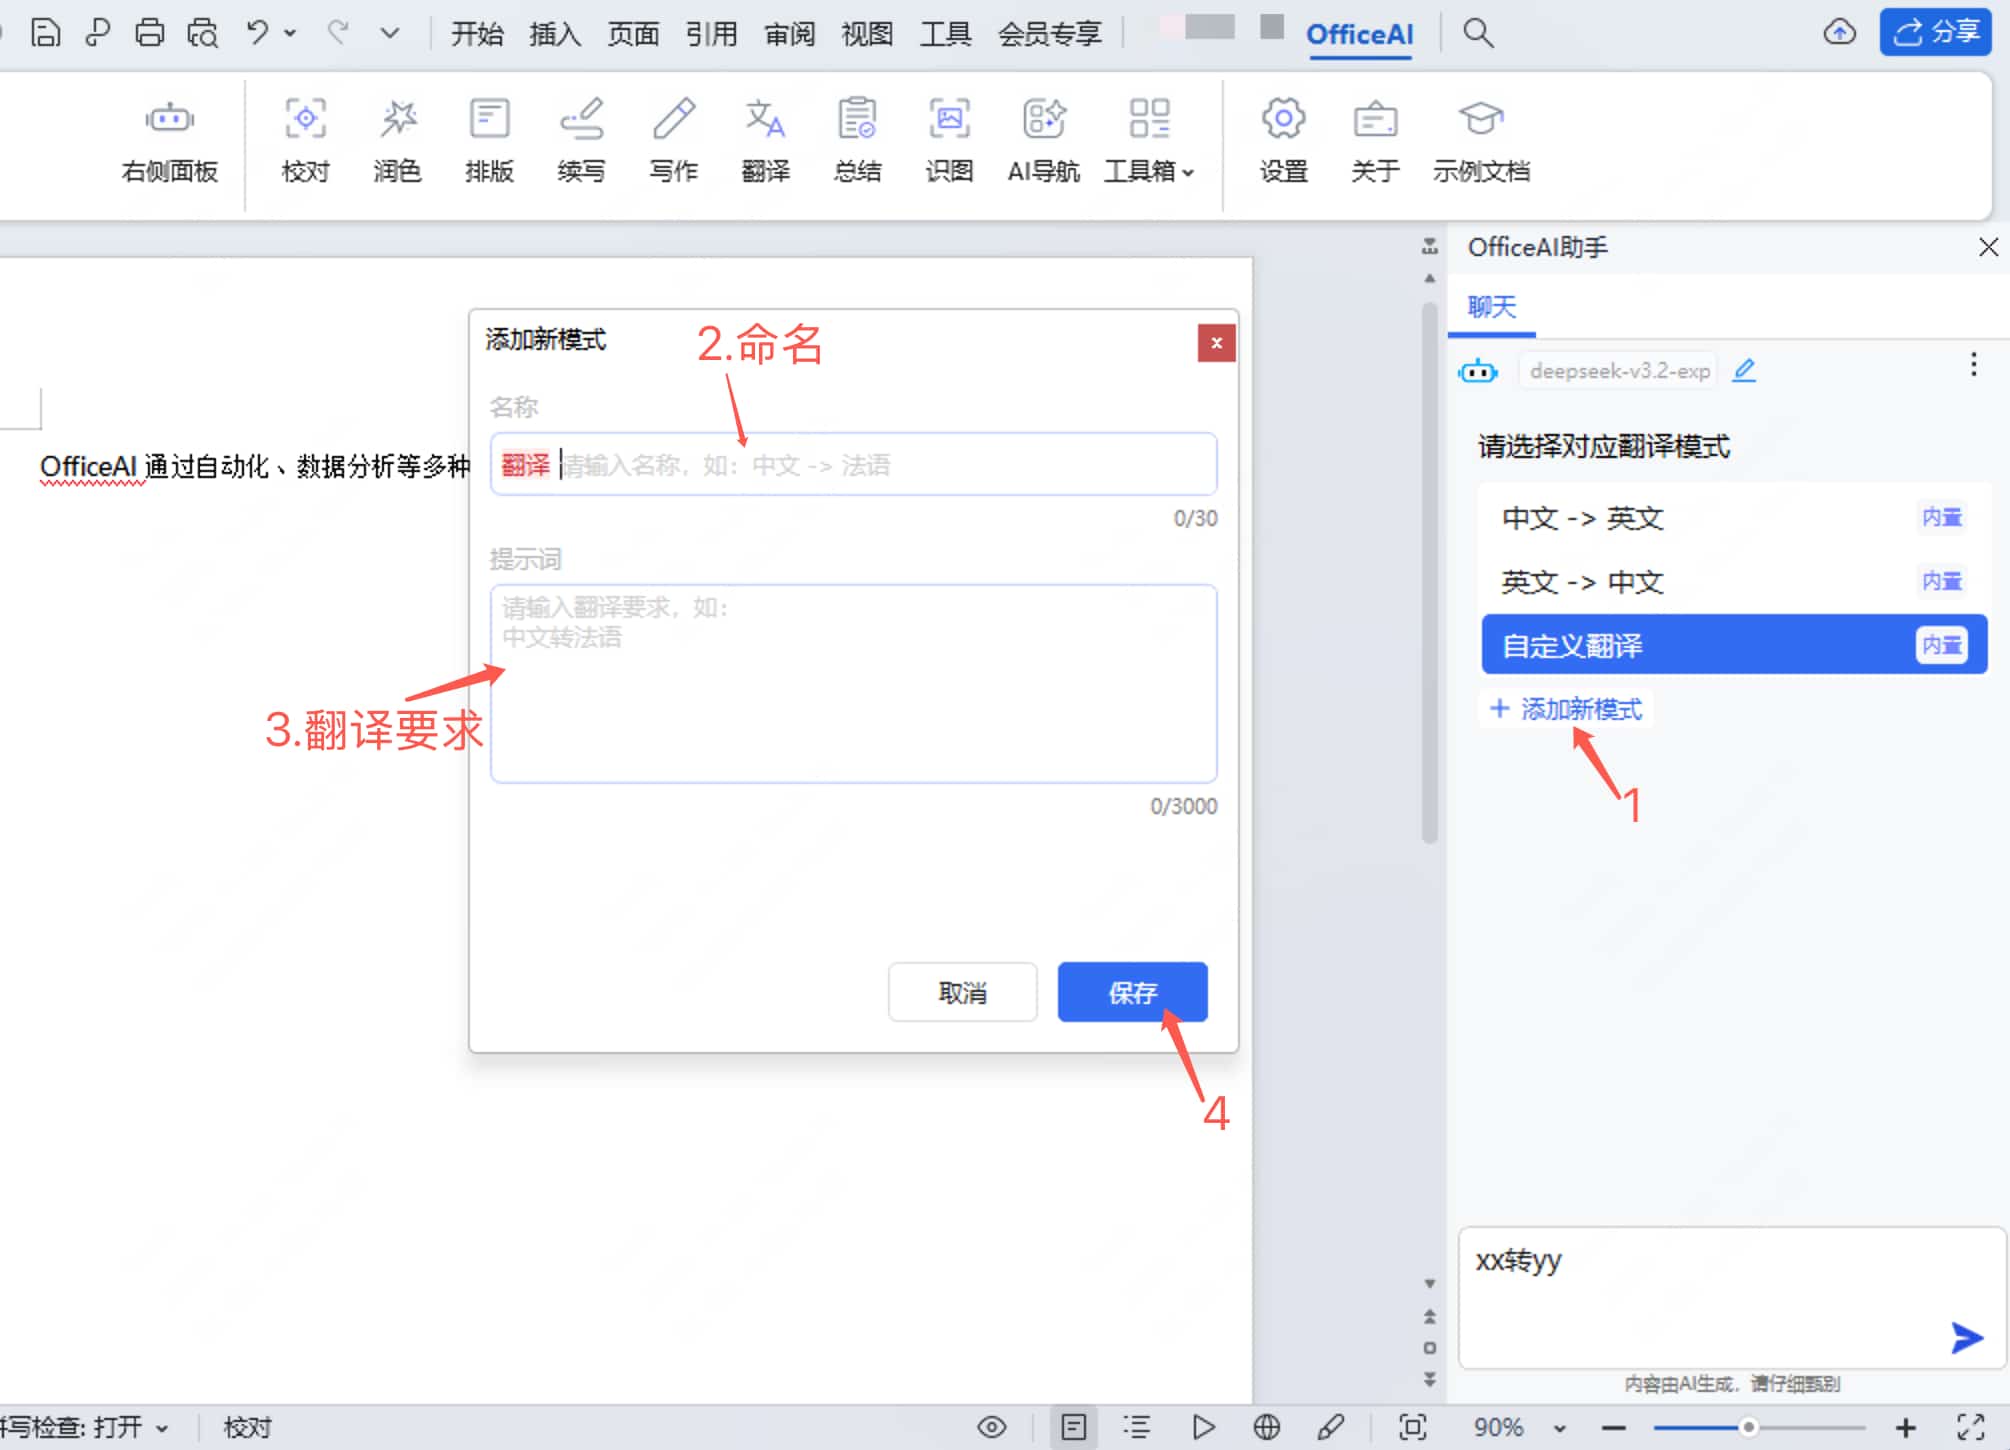Open OfficeAI 设置 settings

coord(1281,140)
